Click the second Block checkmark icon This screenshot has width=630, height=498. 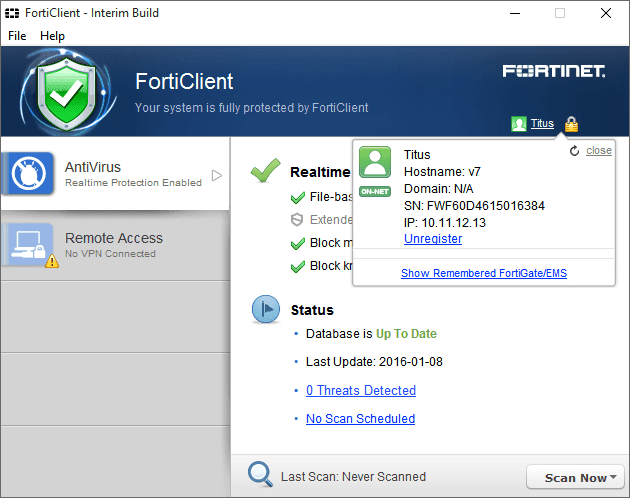[x=298, y=266]
